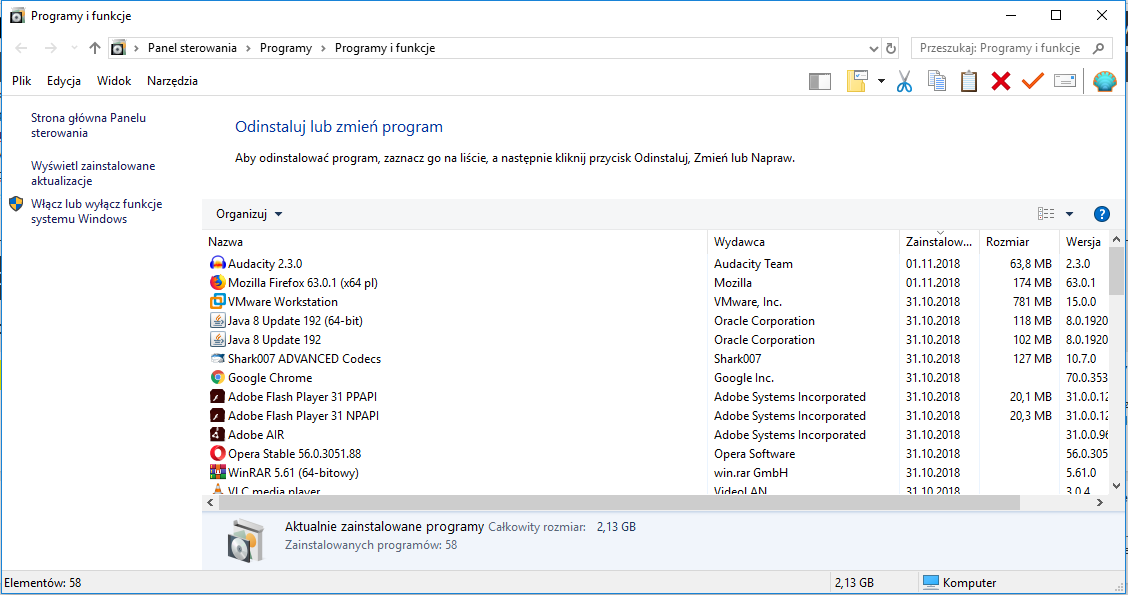Click the Adobe Flash Player 31 PPAPI icon
Image resolution: width=1128 pixels, height=595 pixels.
tap(217, 396)
